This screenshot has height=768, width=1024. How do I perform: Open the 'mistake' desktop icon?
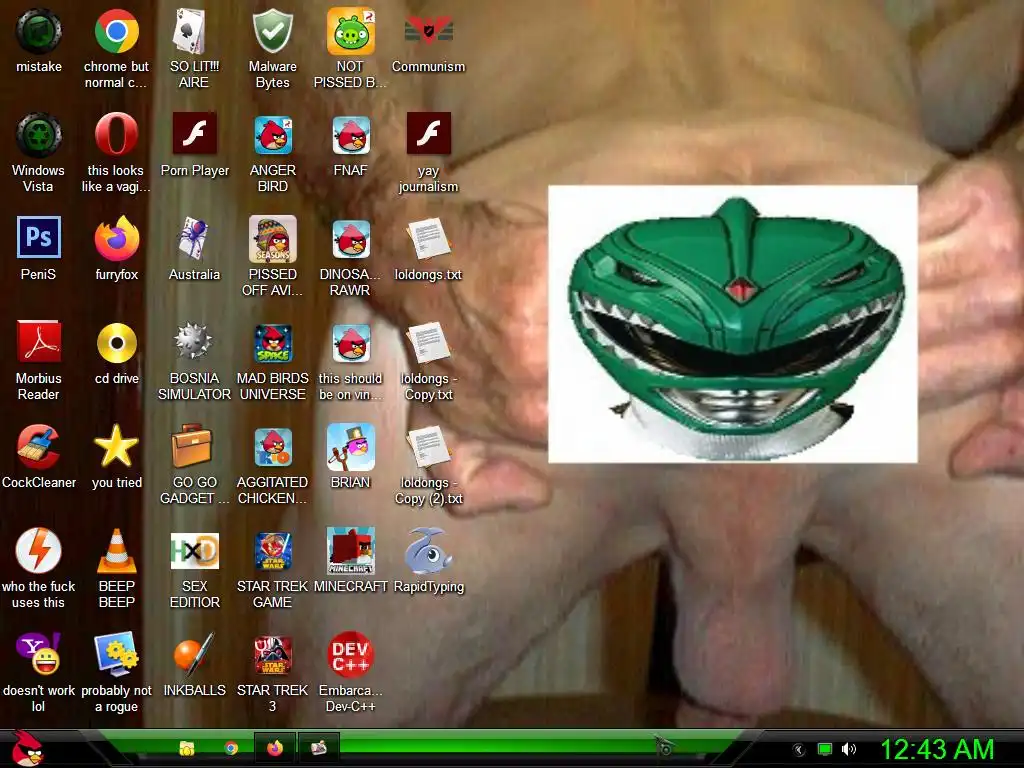(39, 31)
